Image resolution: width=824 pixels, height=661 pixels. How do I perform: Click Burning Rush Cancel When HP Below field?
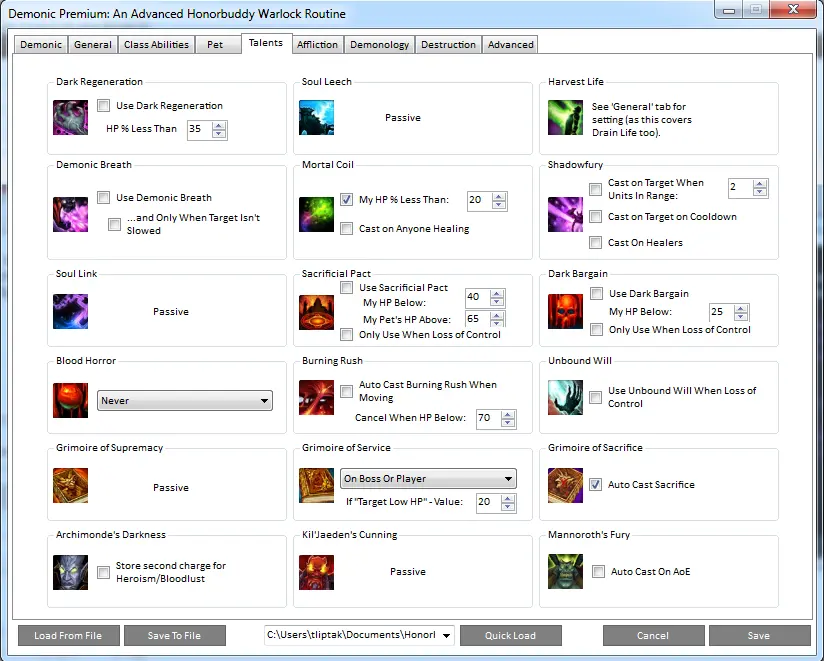coord(489,418)
